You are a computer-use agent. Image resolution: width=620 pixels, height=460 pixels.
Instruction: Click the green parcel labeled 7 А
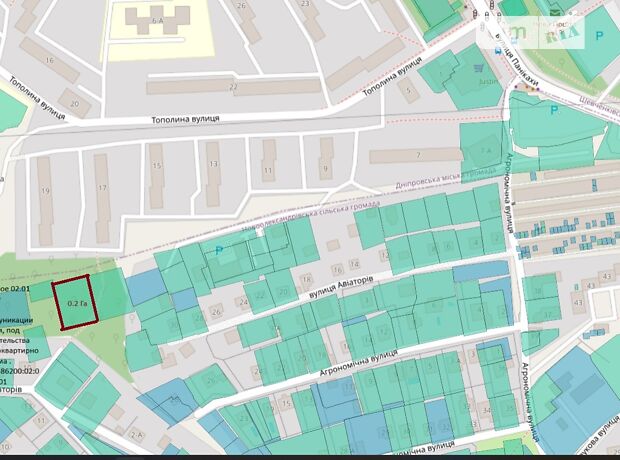pos(485,150)
